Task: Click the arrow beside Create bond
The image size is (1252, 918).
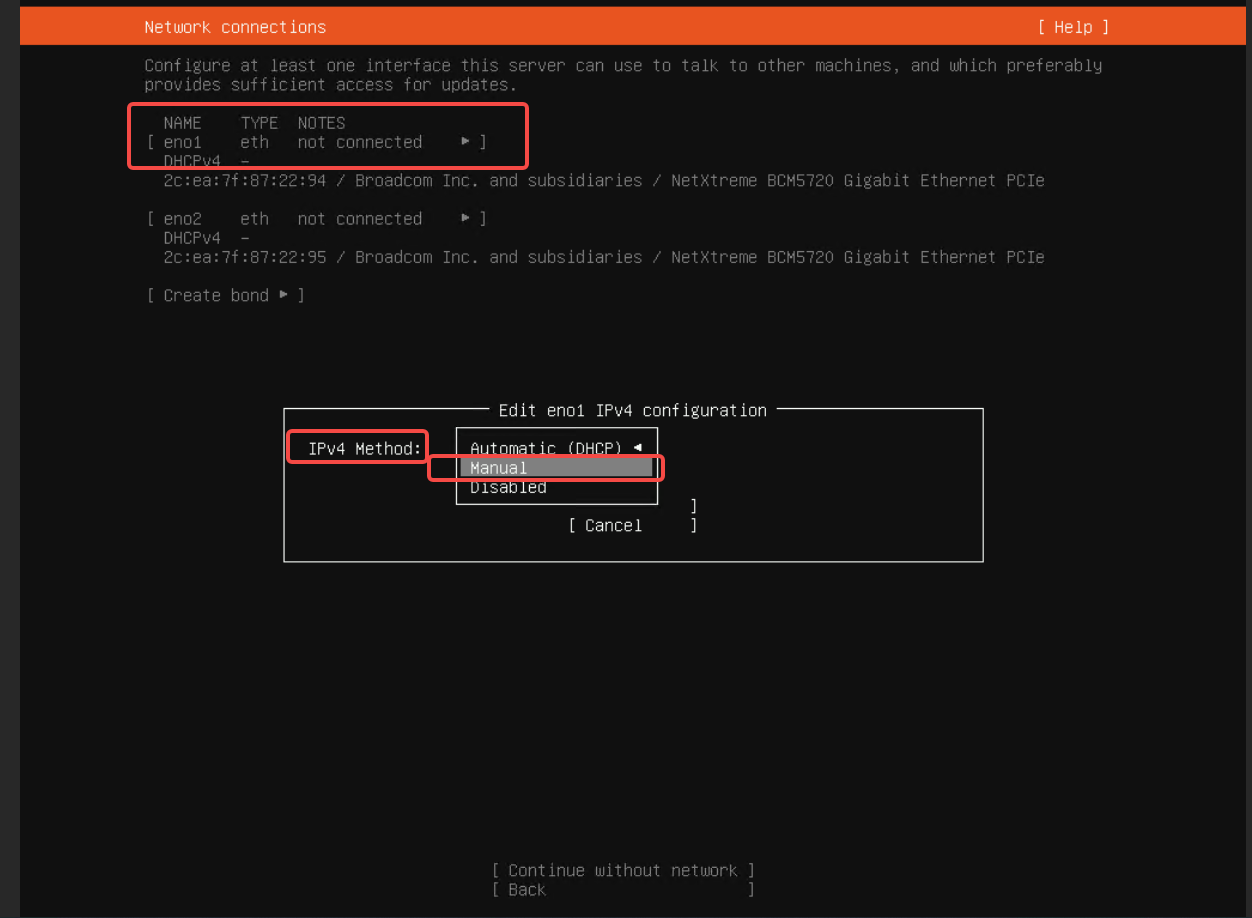Action: point(284,295)
